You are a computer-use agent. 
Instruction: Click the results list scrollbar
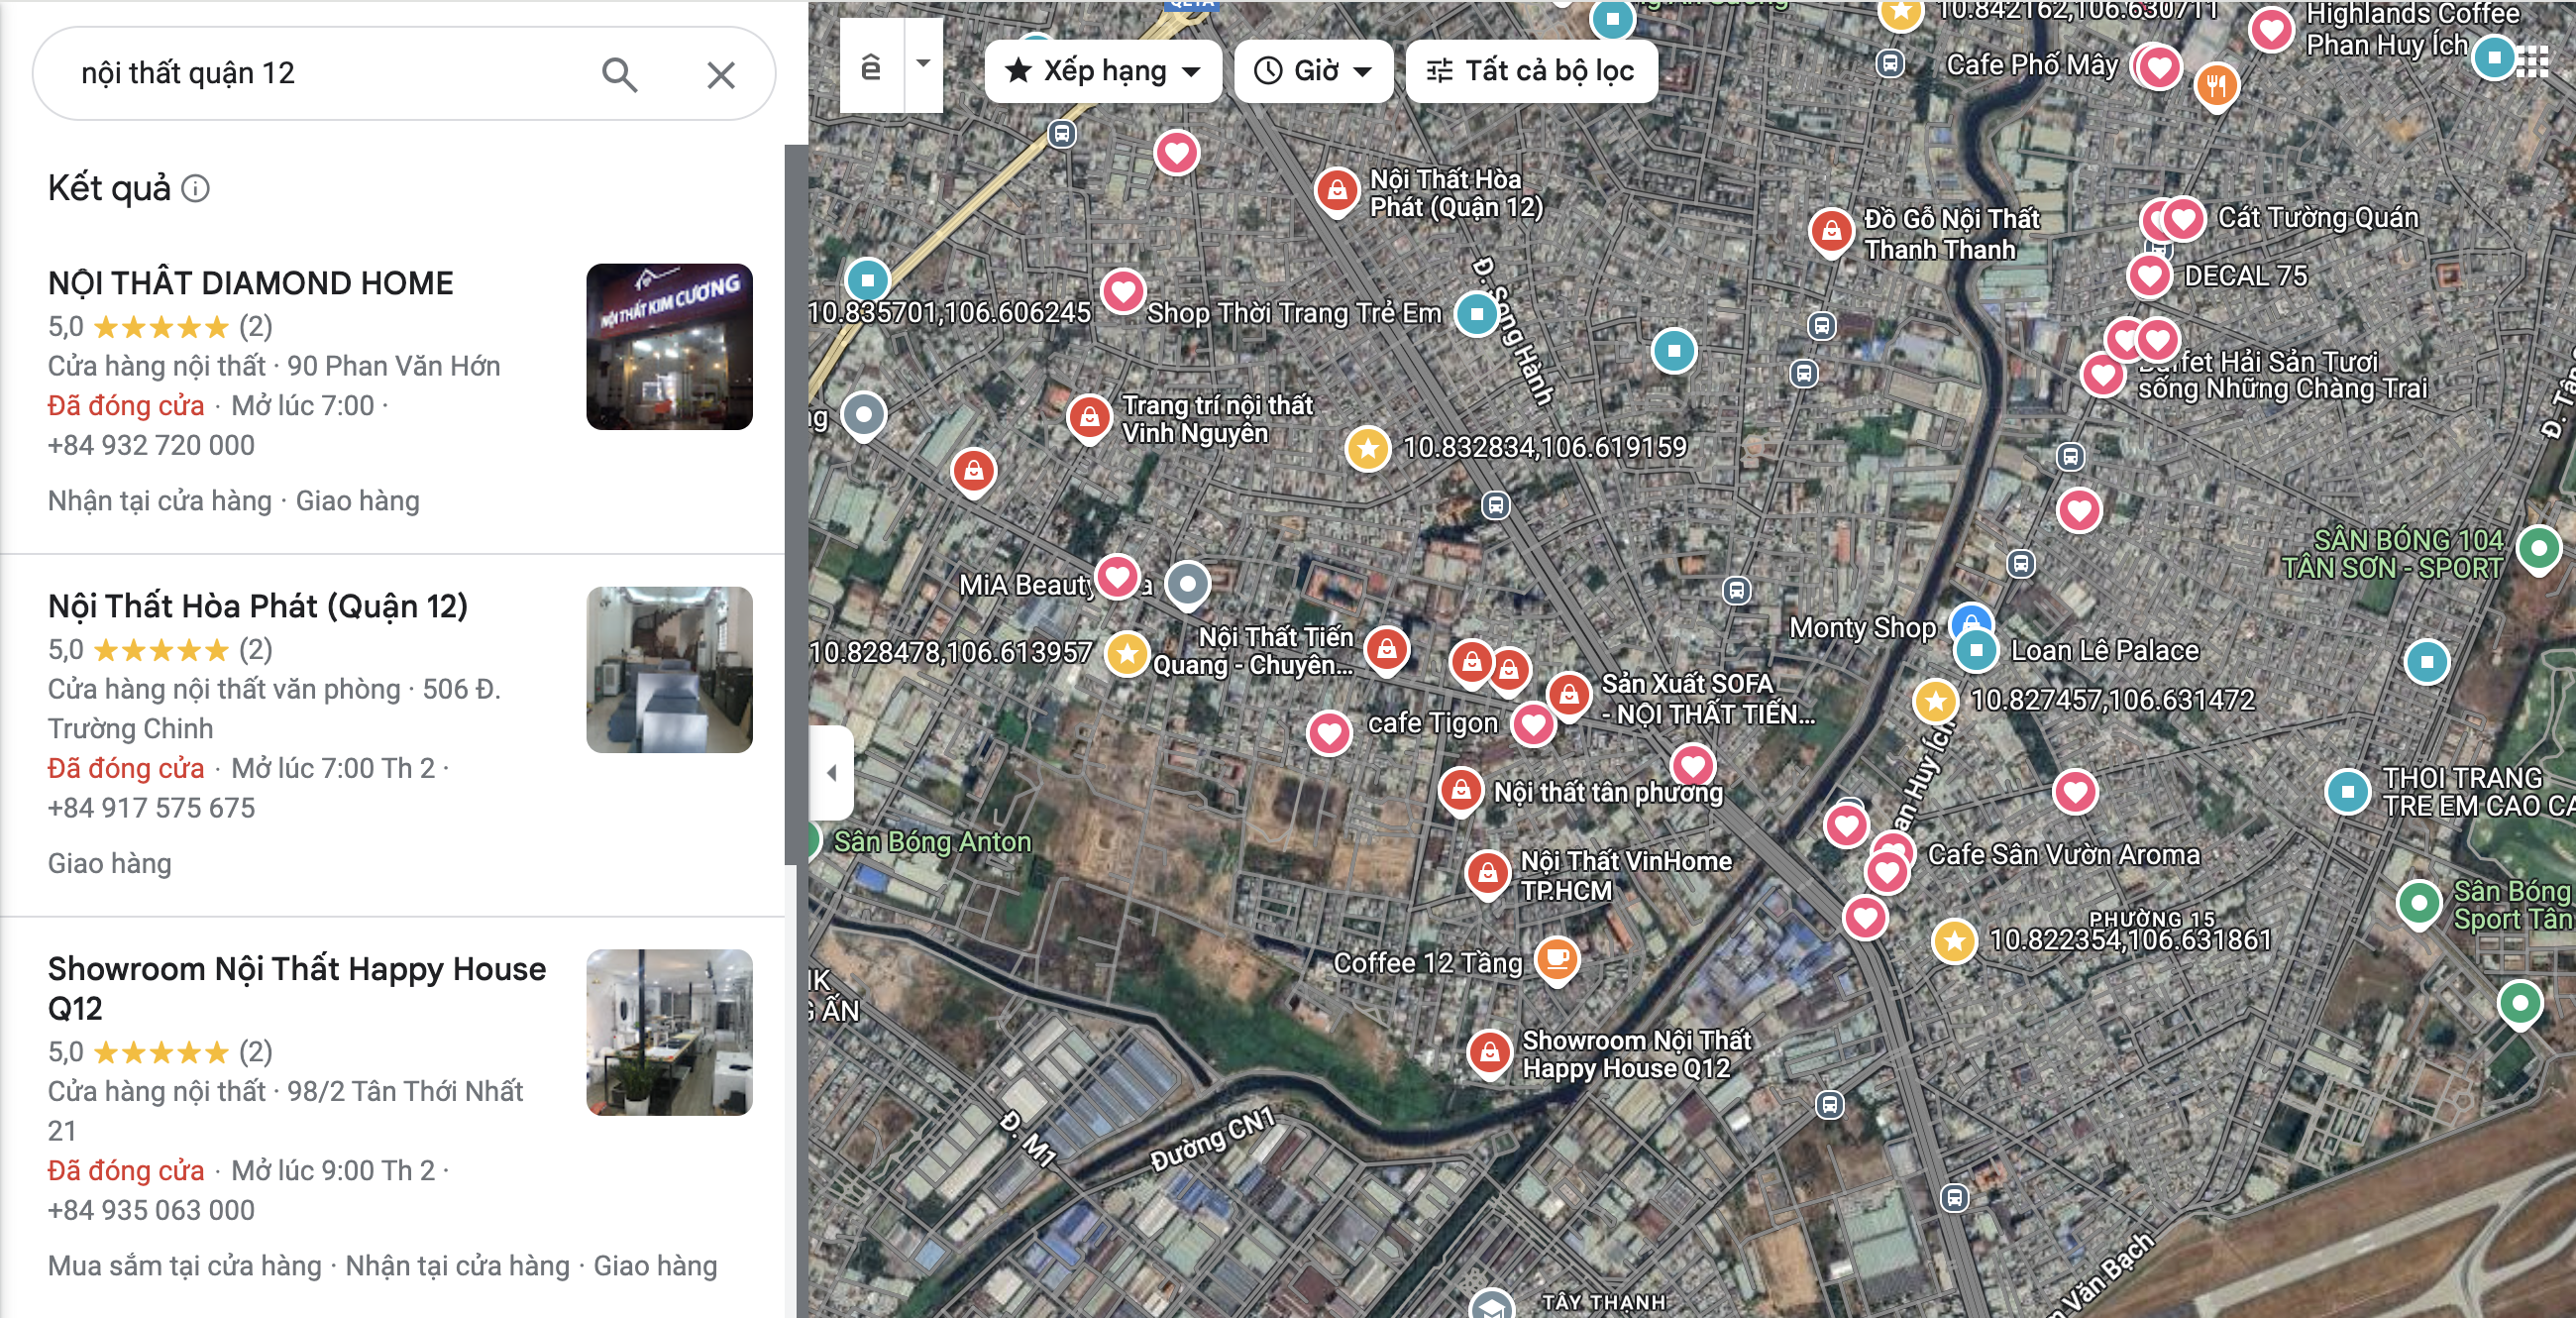795,505
